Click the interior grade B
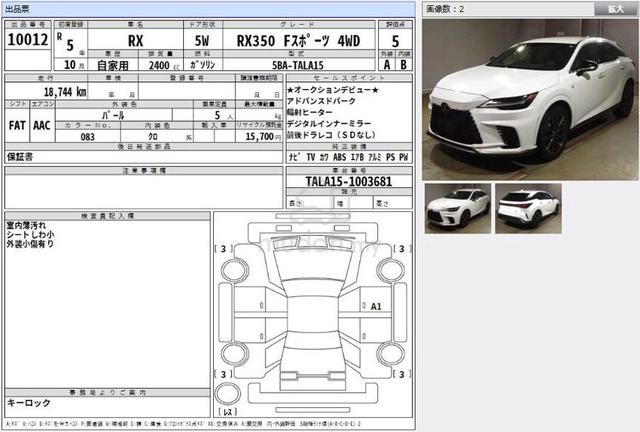This screenshot has width=640, height=432. pos(403,65)
